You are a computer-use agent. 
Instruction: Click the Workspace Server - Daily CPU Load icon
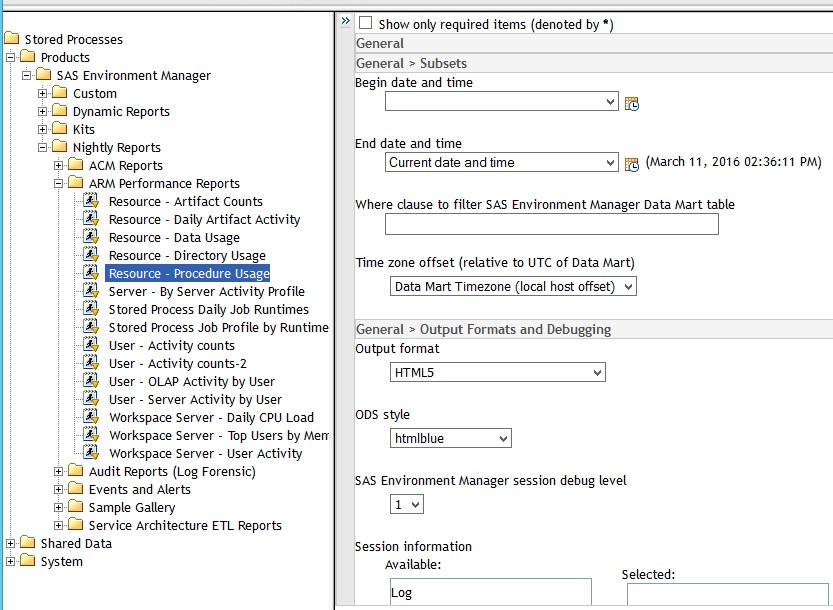[x=91, y=418]
